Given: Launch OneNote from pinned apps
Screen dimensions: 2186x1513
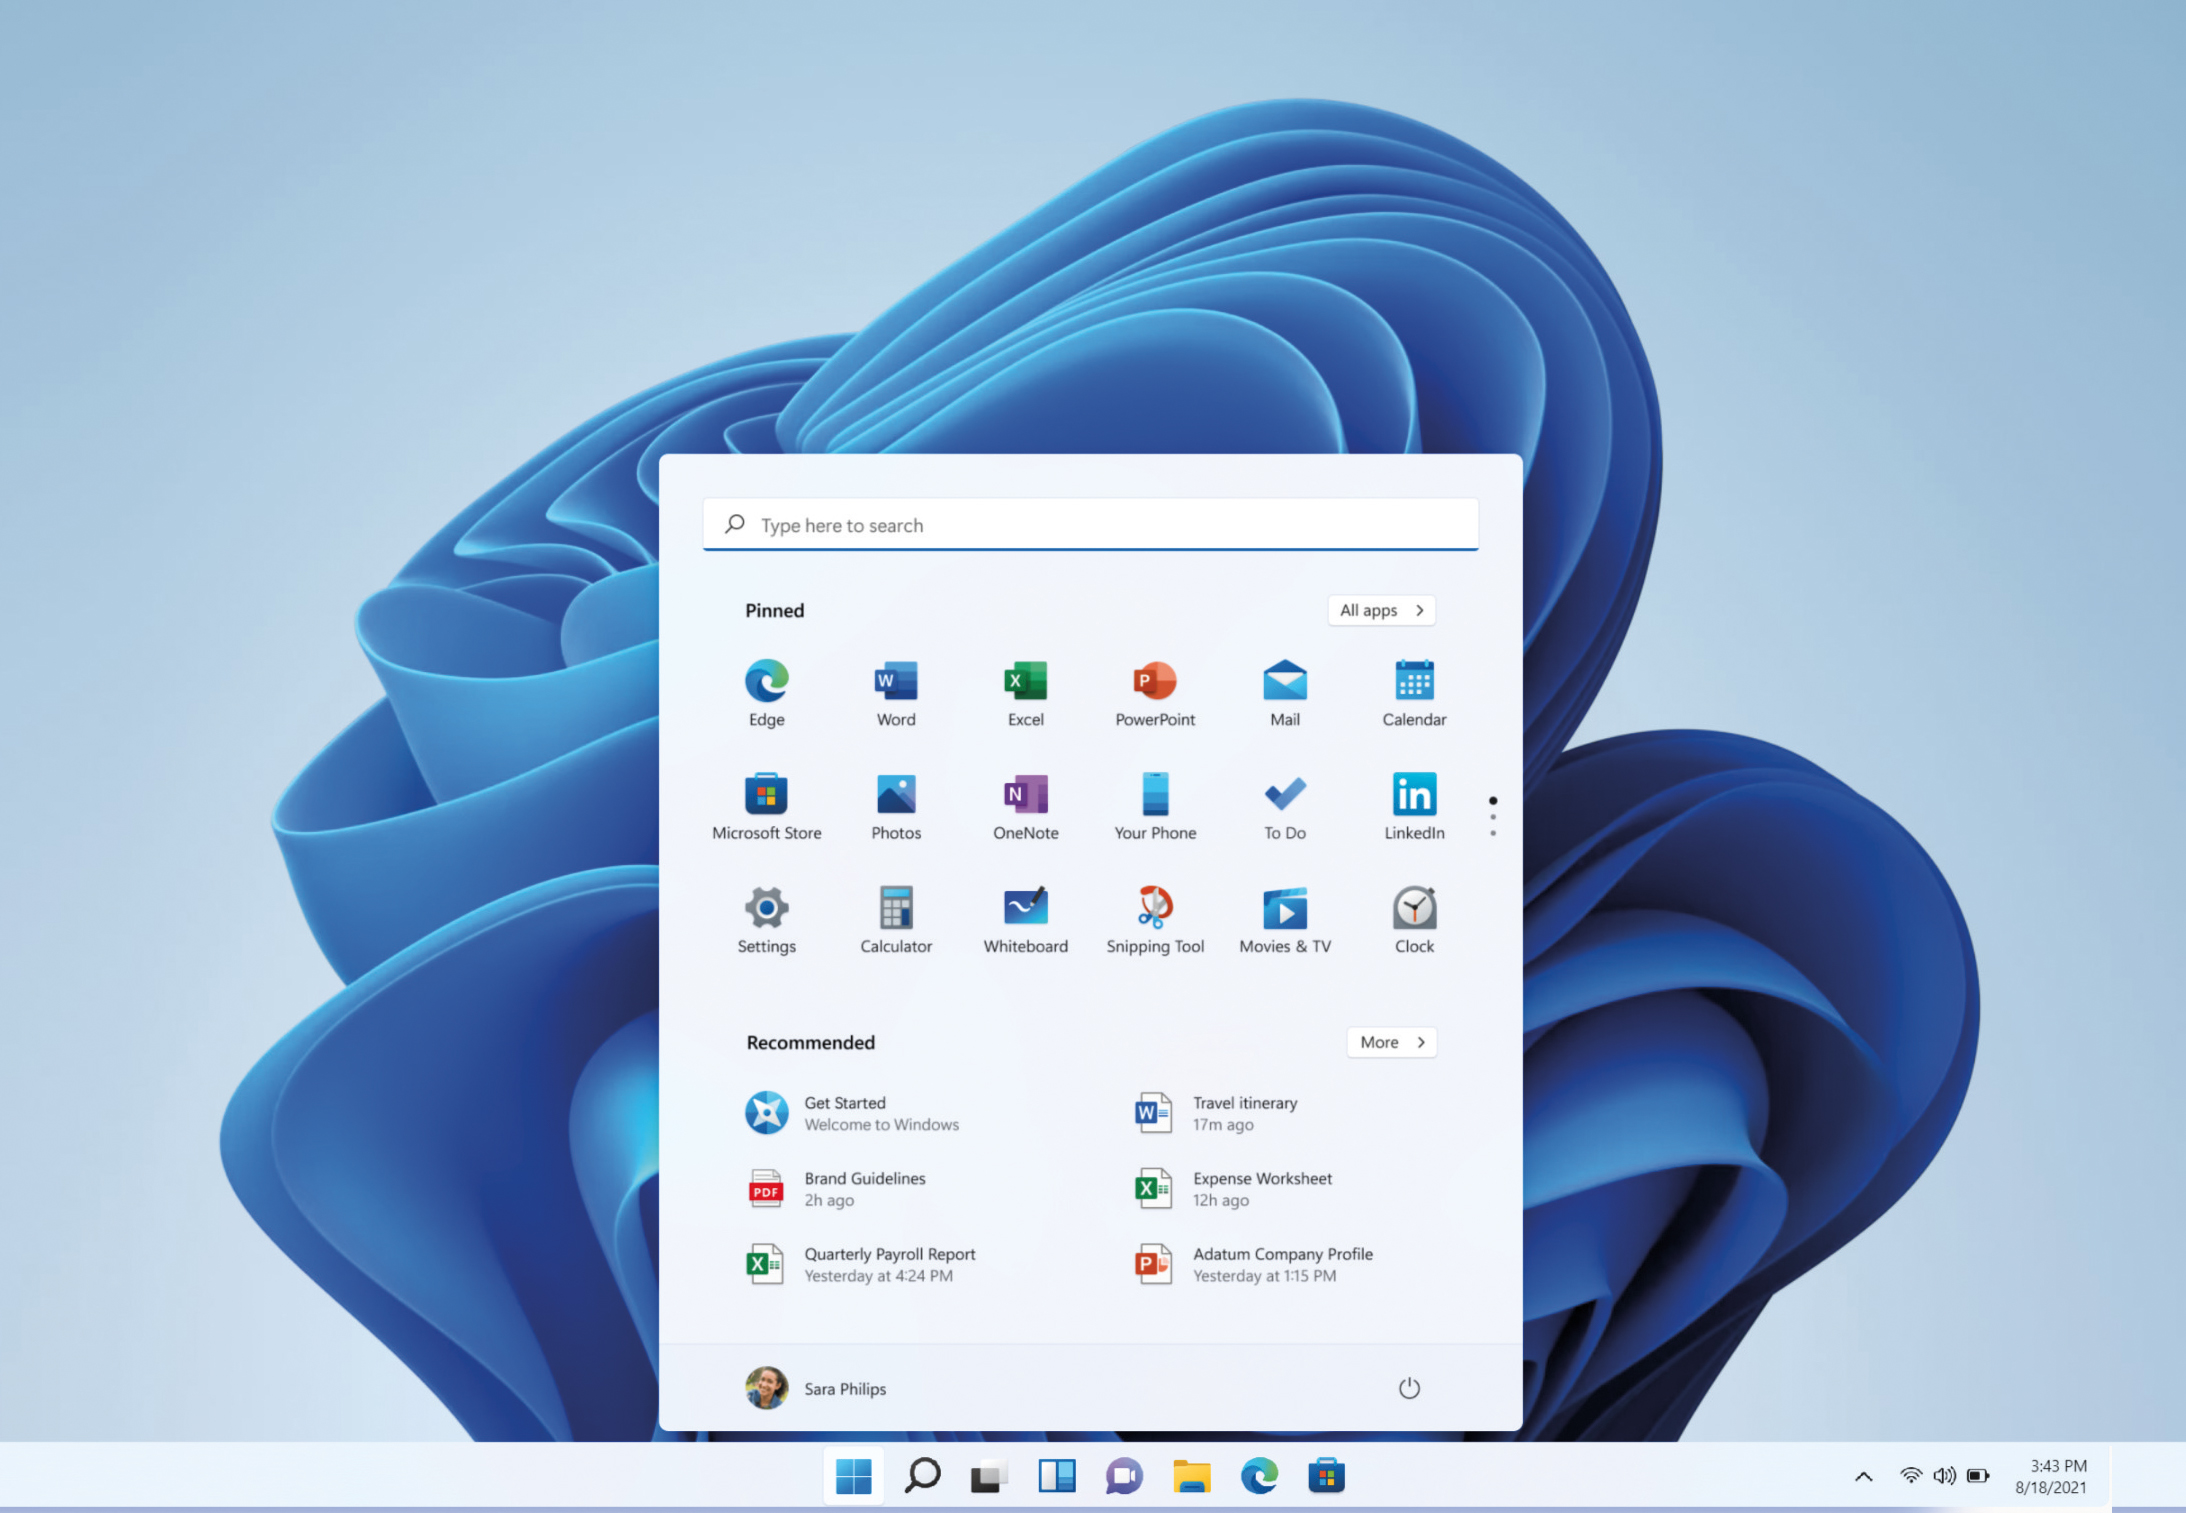Looking at the screenshot, I should (x=1025, y=806).
